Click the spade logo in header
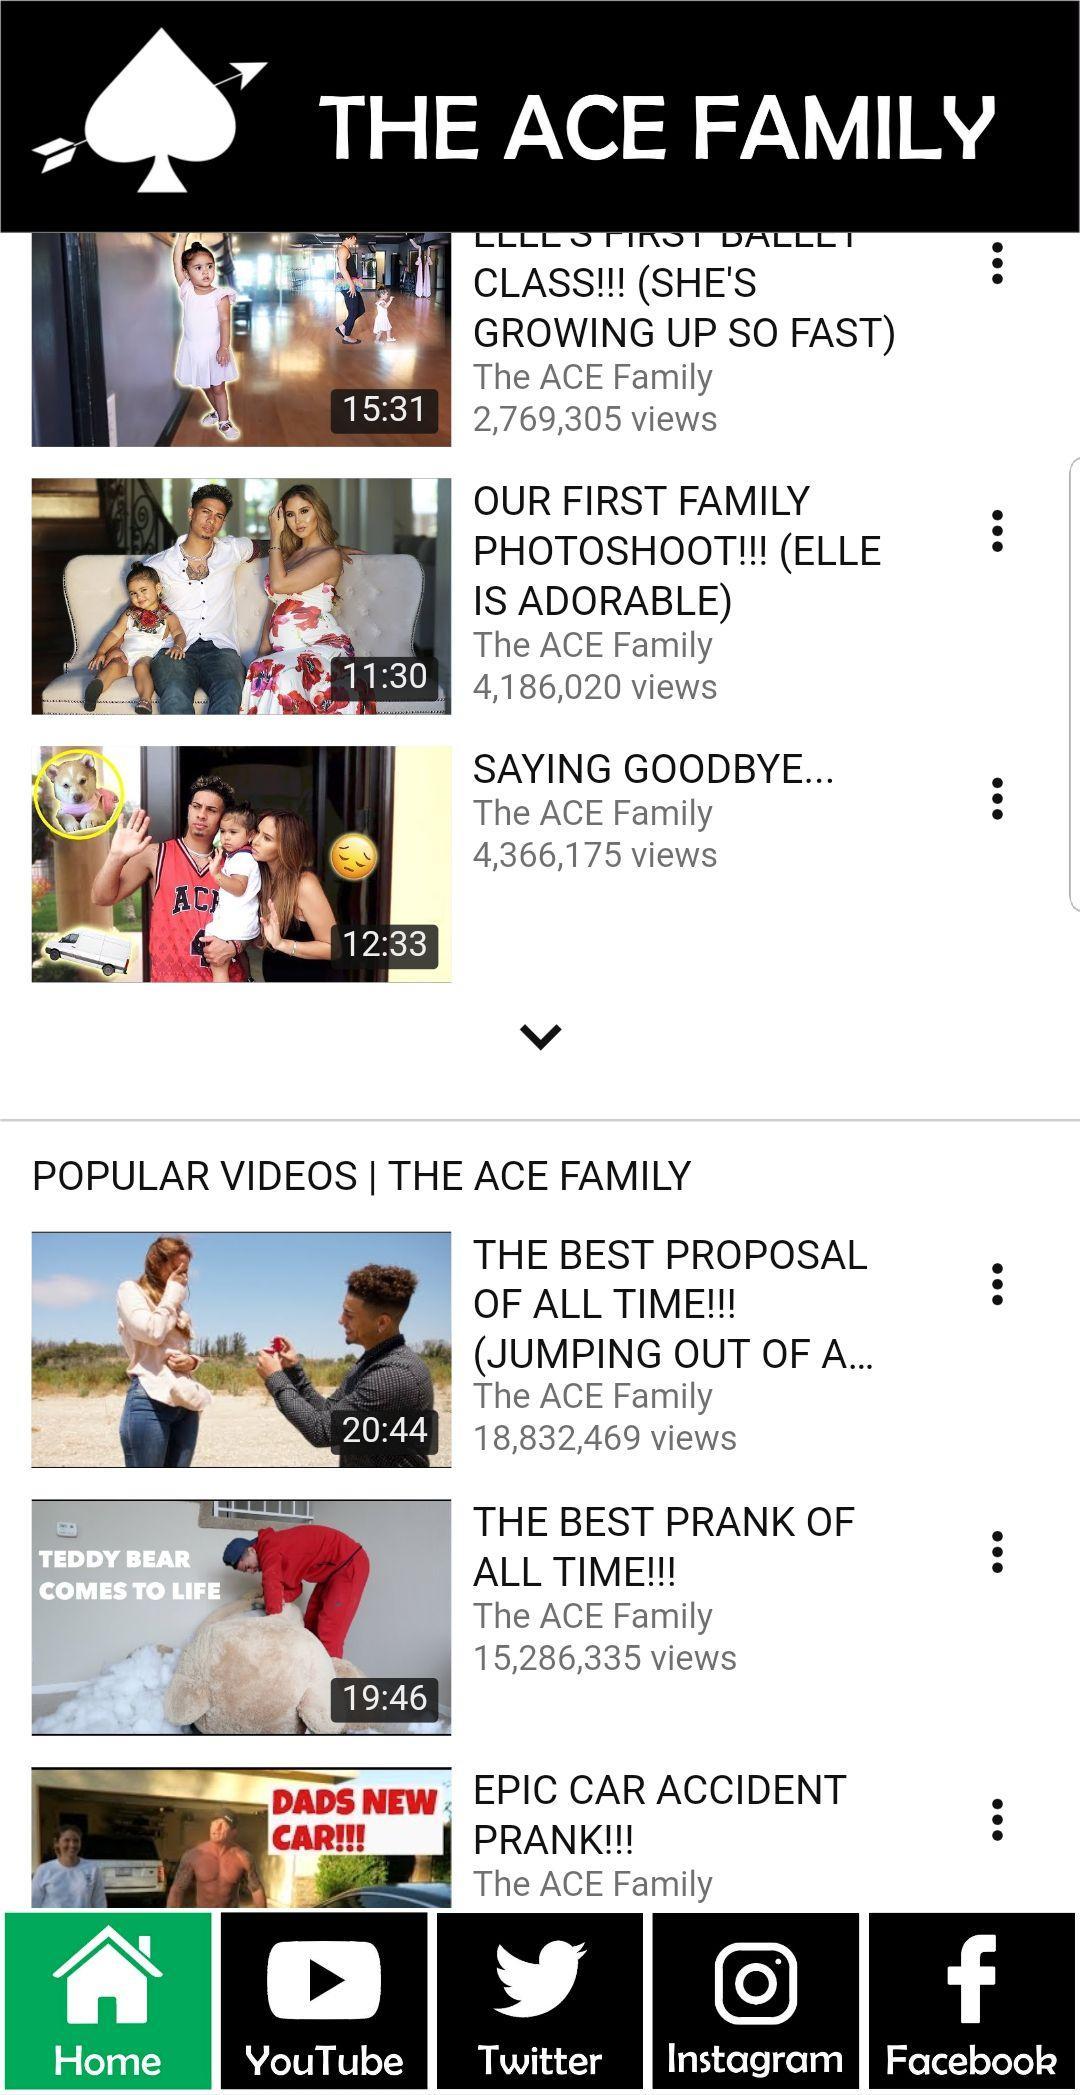This screenshot has height=2095, width=1080. [150, 112]
